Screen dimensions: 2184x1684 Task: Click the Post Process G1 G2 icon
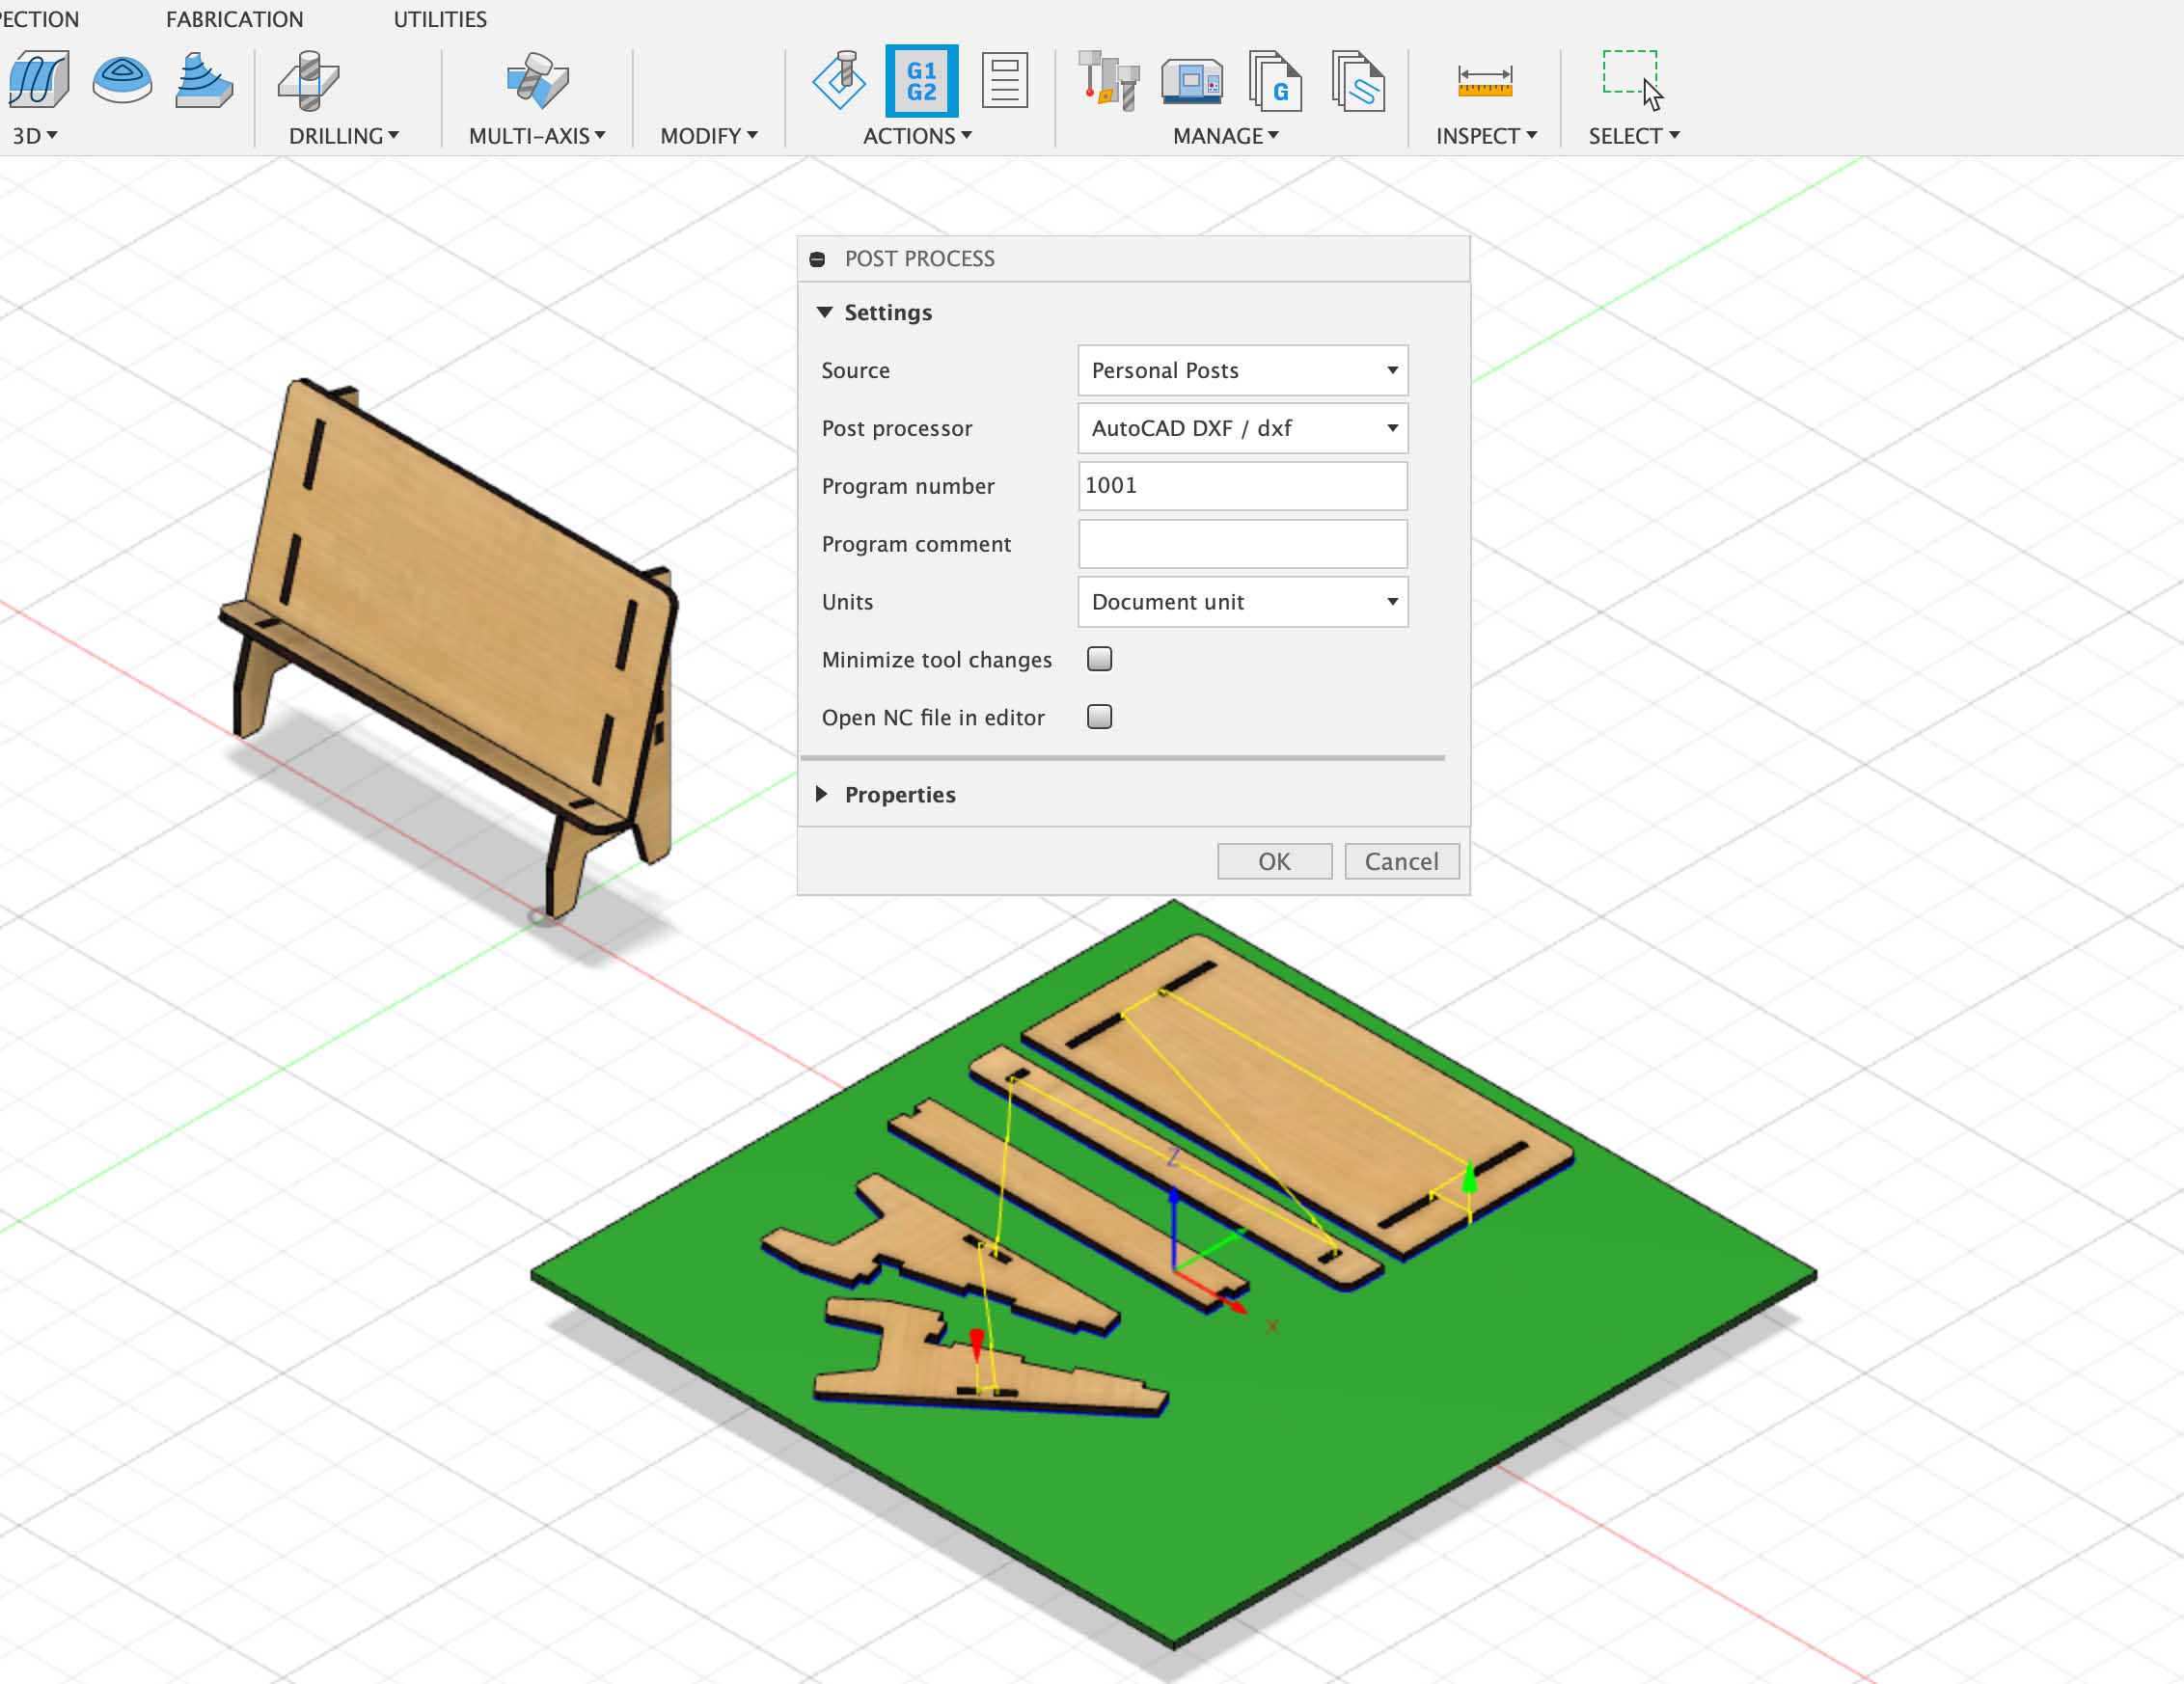(921, 81)
